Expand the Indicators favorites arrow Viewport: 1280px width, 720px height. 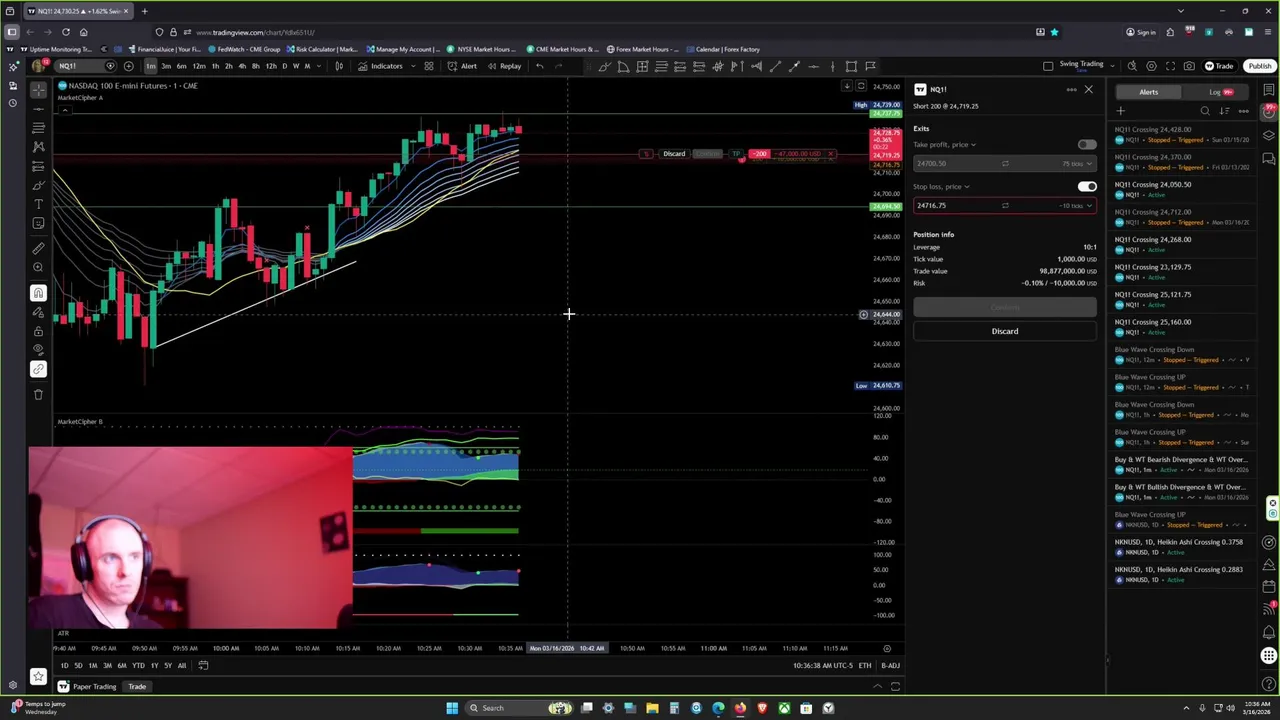pos(412,66)
